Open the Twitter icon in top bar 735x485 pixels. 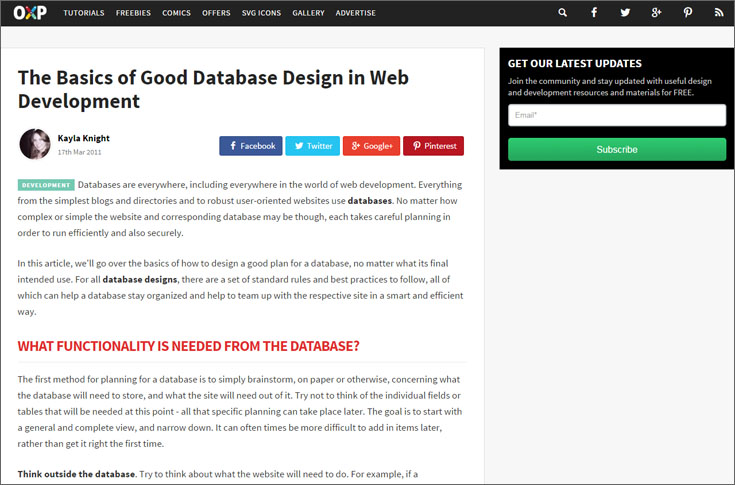point(625,13)
